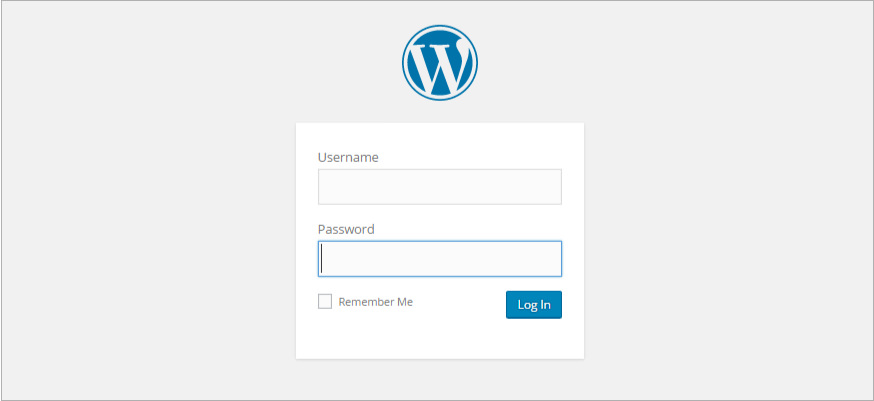Viewport: 874px width, 401px height.
Task: Place cursor in the field under Username
Action: coord(440,187)
